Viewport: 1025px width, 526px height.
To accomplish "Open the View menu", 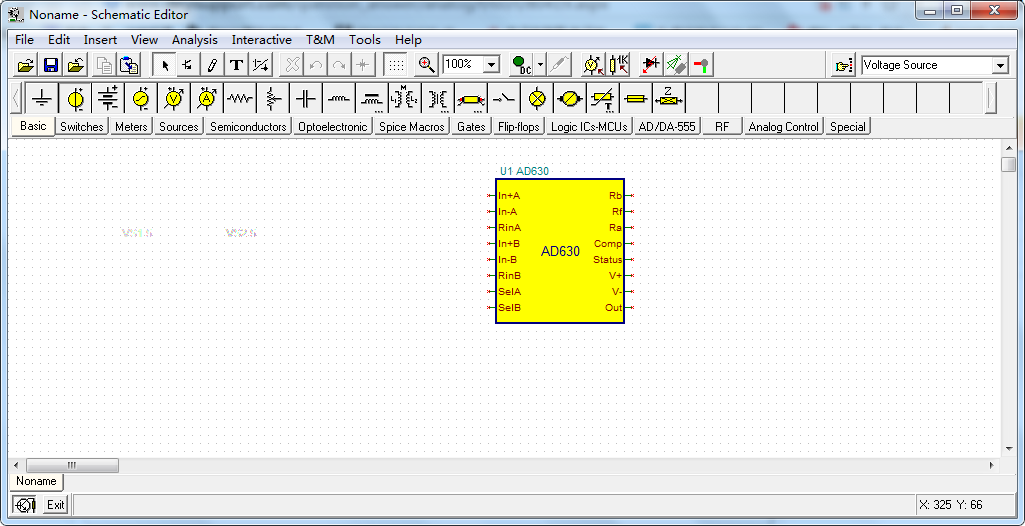I will [x=144, y=40].
